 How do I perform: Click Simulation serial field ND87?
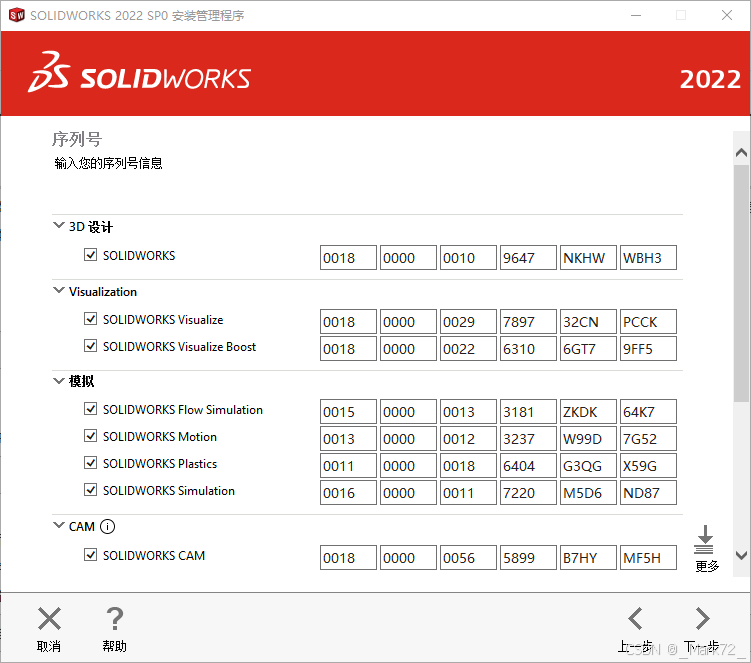pyautogui.click(x=648, y=492)
